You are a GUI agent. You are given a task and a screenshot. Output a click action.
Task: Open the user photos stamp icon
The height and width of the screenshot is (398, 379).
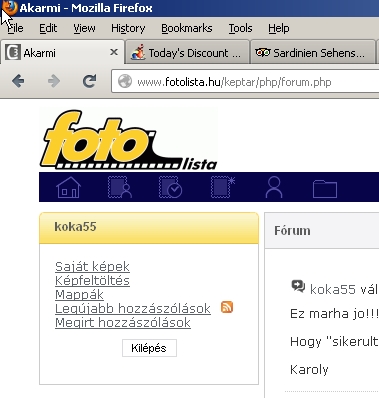120,187
